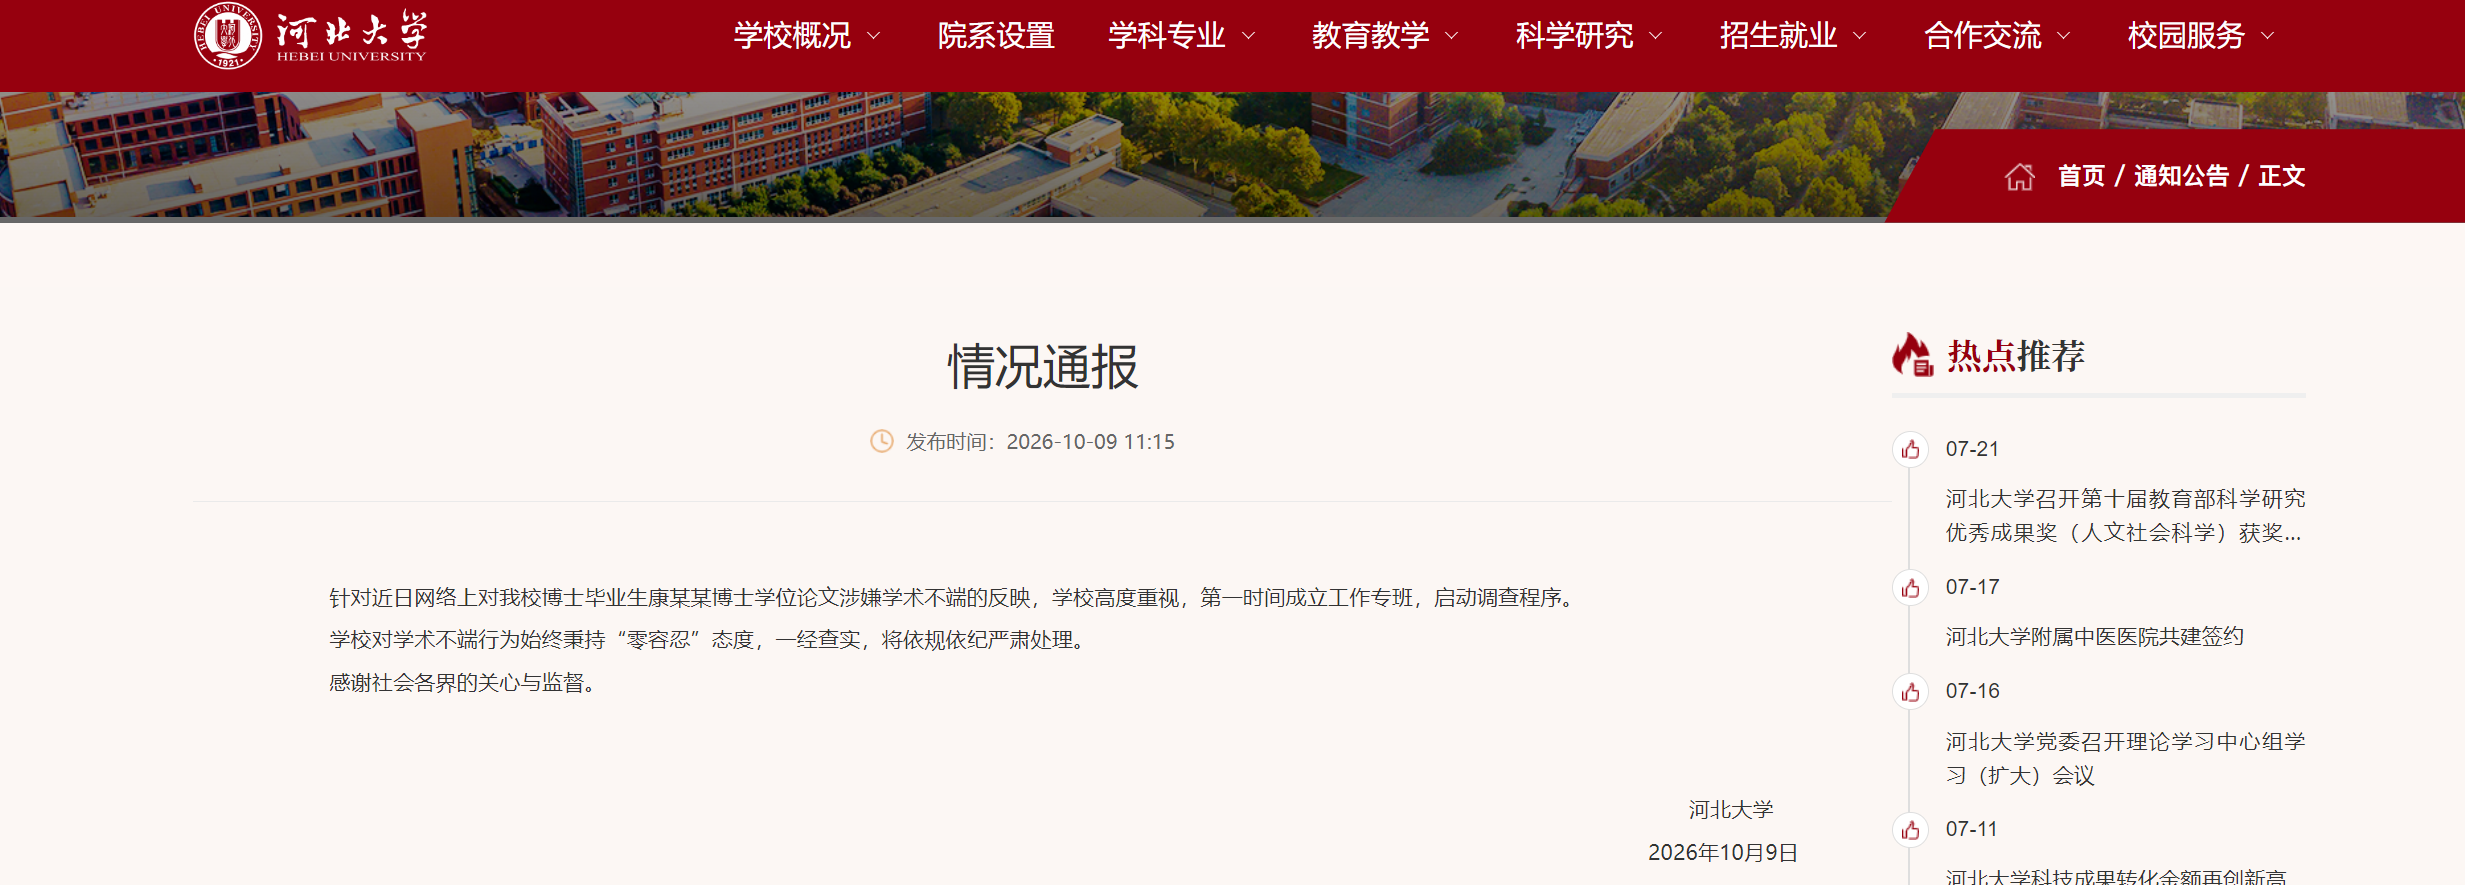2465x885 pixels.
Task: Open the 学校概况 menu item
Action: (792, 36)
